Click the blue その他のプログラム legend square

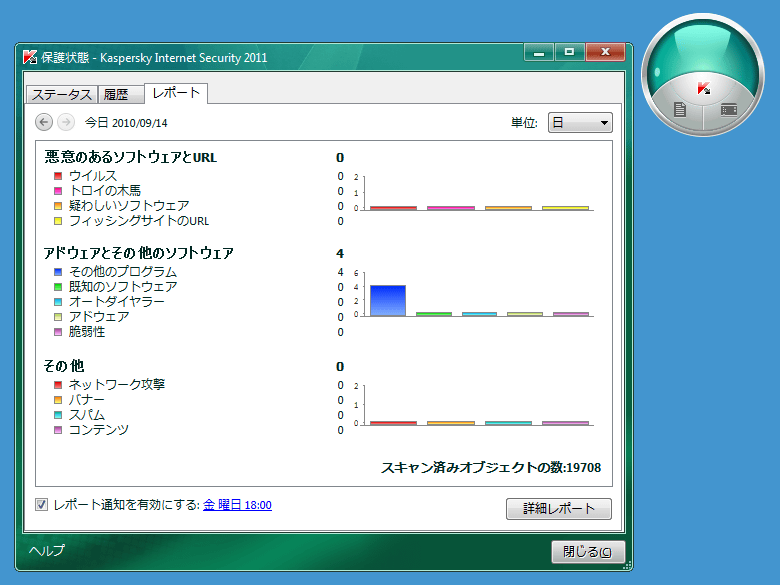[58, 272]
